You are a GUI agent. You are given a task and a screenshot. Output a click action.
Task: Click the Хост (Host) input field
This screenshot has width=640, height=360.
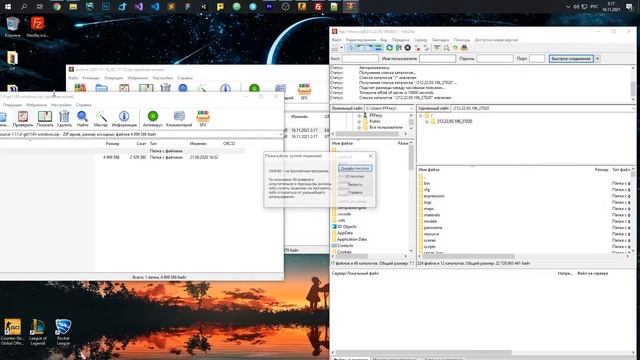tap(360, 59)
